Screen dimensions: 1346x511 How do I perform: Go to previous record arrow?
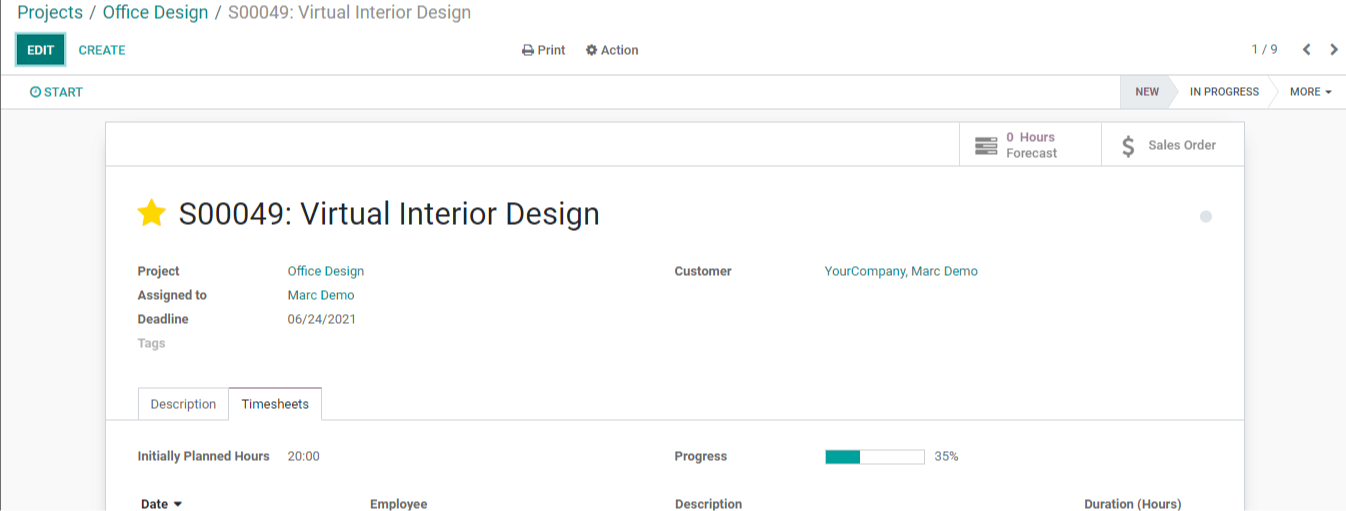coord(1306,50)
